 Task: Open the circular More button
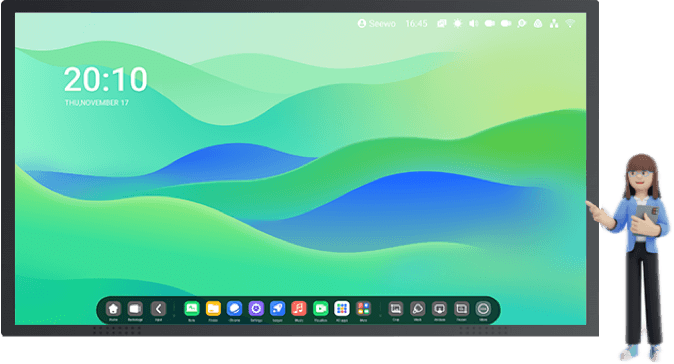pos(483,309)
